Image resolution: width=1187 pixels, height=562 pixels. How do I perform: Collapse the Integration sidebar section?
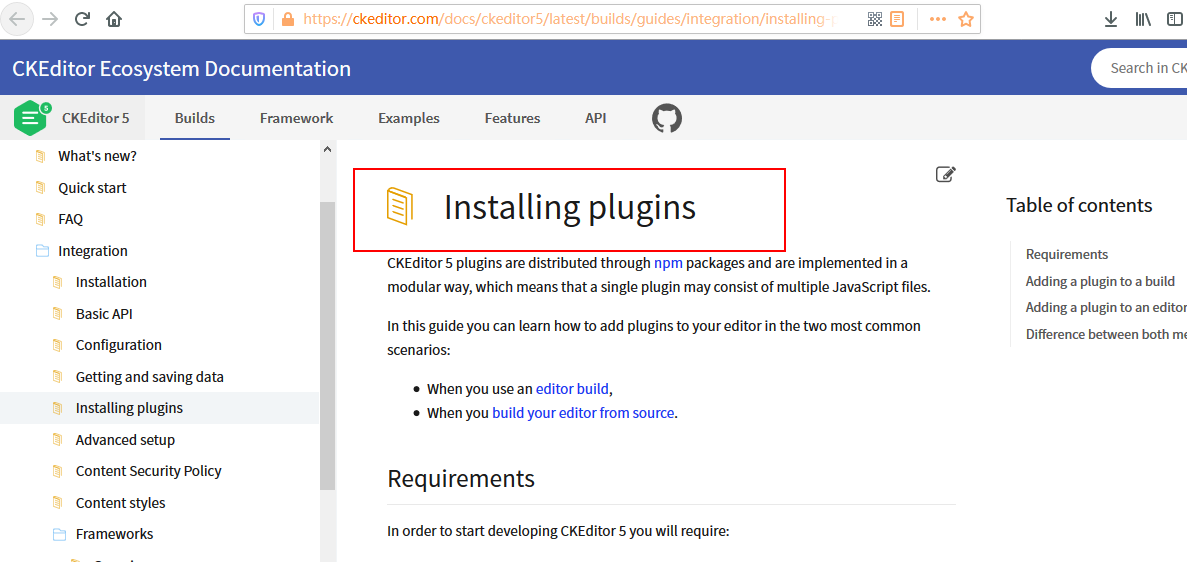pos(93,251)
